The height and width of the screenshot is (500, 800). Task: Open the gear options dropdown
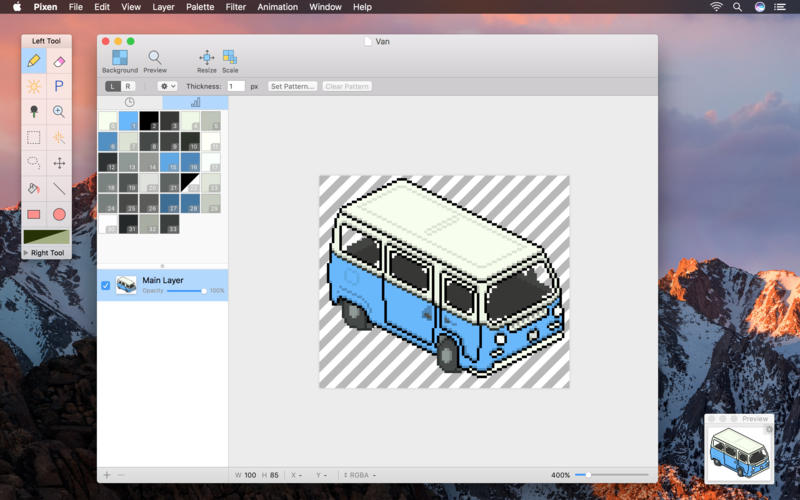tap(167, 87)
